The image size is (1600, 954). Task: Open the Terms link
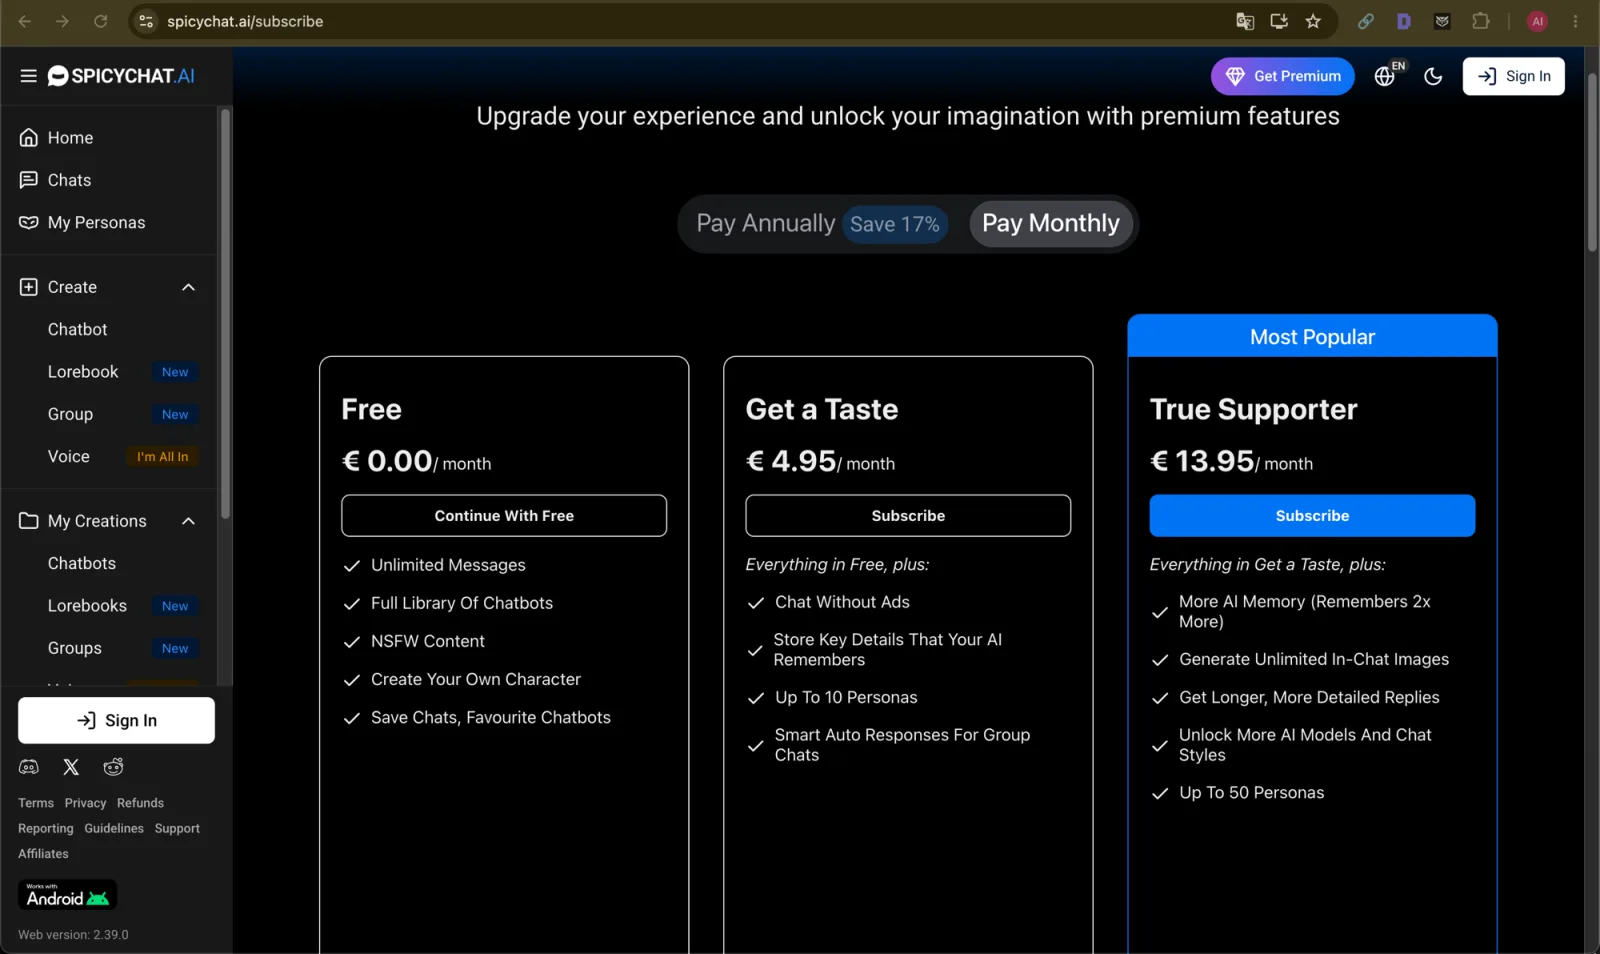click(36, 803)
